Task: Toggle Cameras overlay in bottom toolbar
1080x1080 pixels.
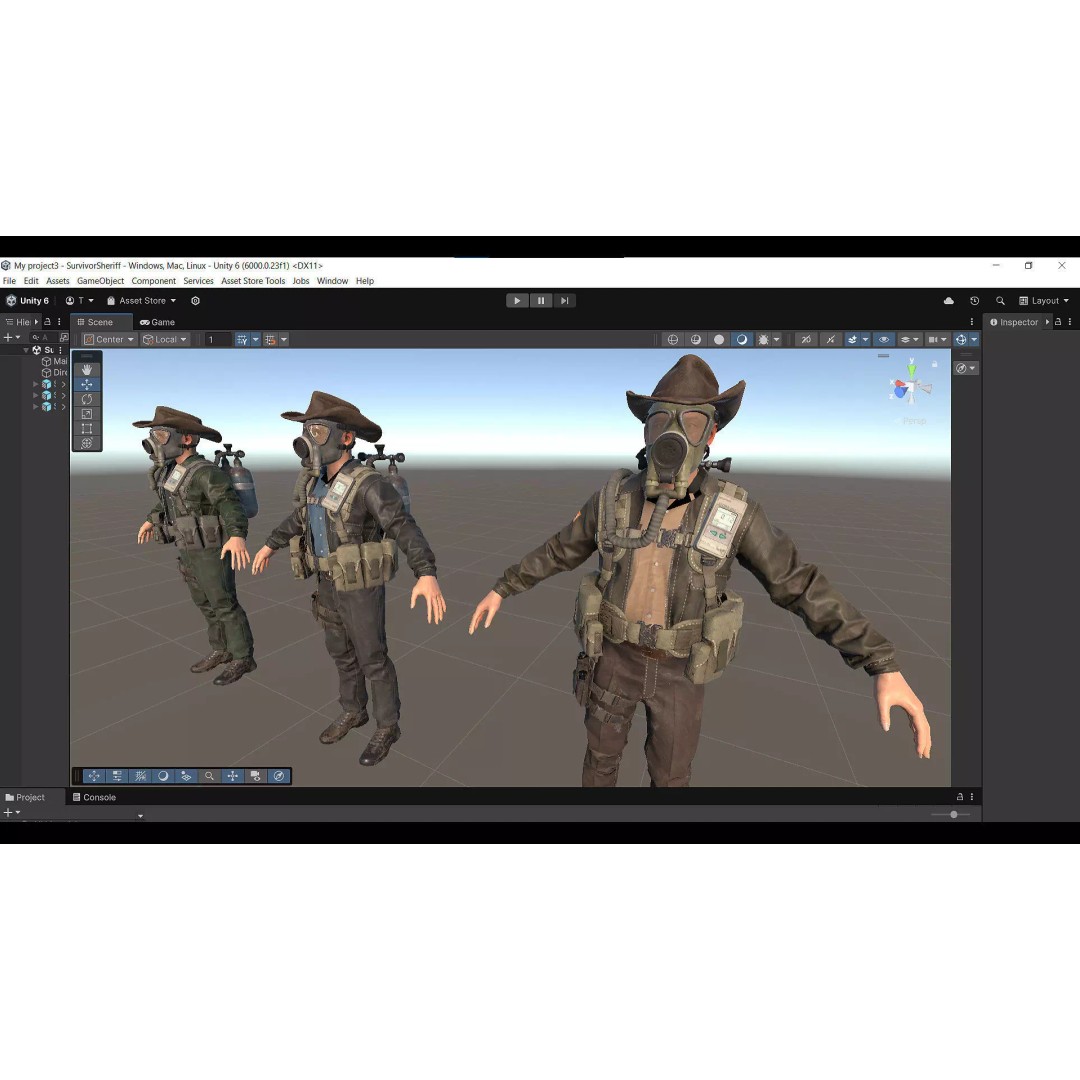Action: pos(256,776)
